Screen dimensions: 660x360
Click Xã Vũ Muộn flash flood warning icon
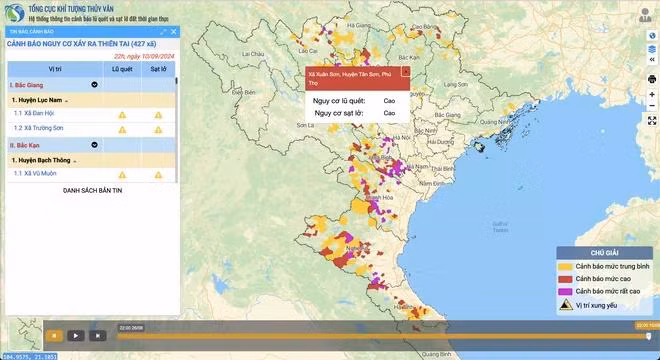[x=122, y=175]
